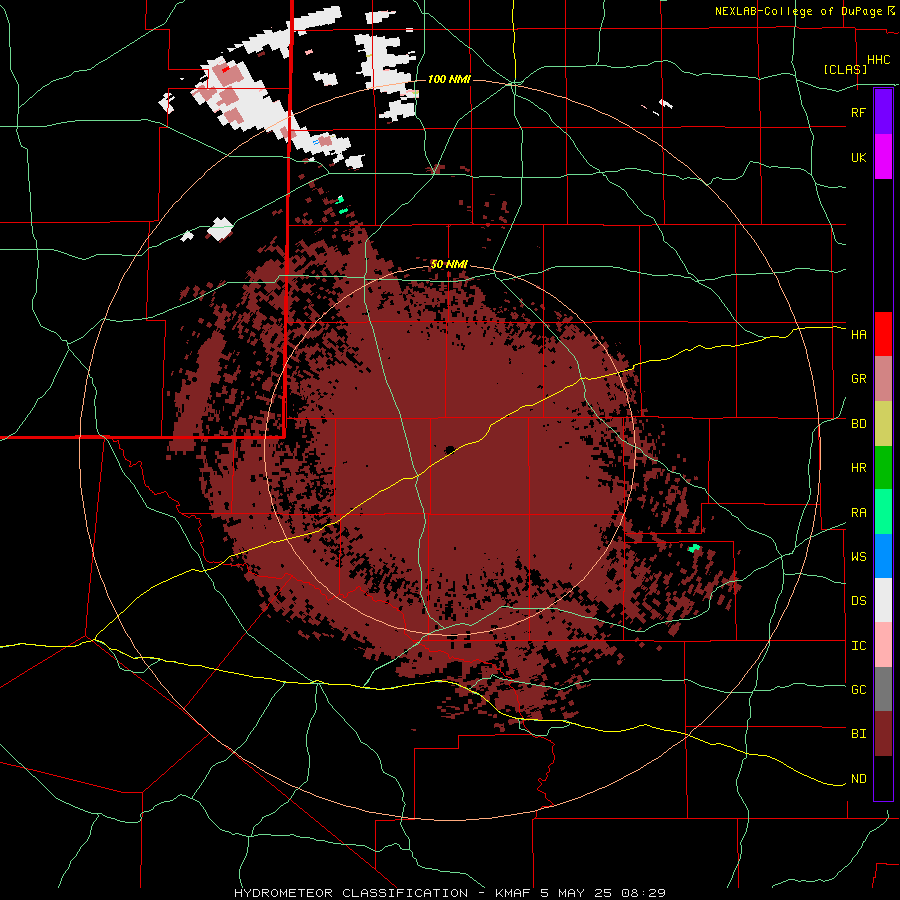This screenshot has height=900, width=900.
Task: Click the RF legend label
Action: coord(858,112)
